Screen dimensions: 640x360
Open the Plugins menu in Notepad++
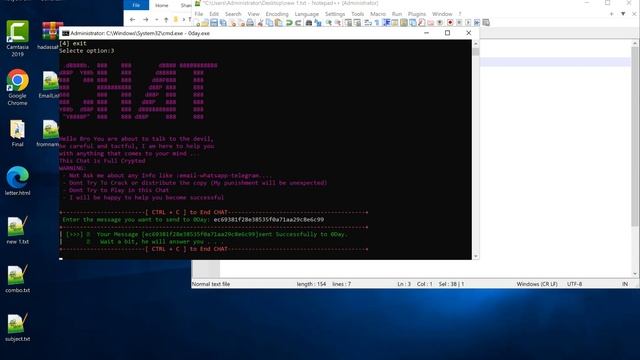(417, 14)
